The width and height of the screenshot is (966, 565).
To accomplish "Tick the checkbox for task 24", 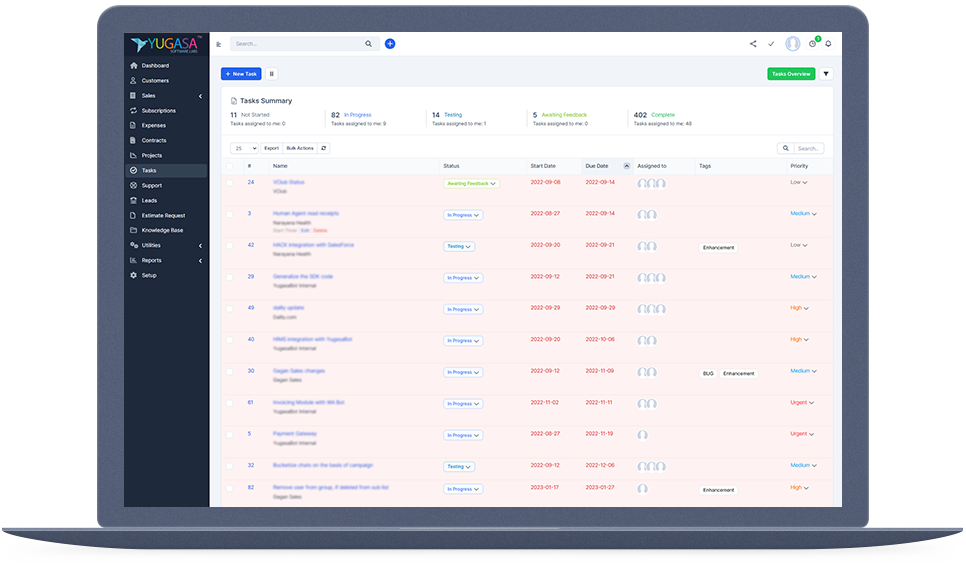I will [229, 183].
